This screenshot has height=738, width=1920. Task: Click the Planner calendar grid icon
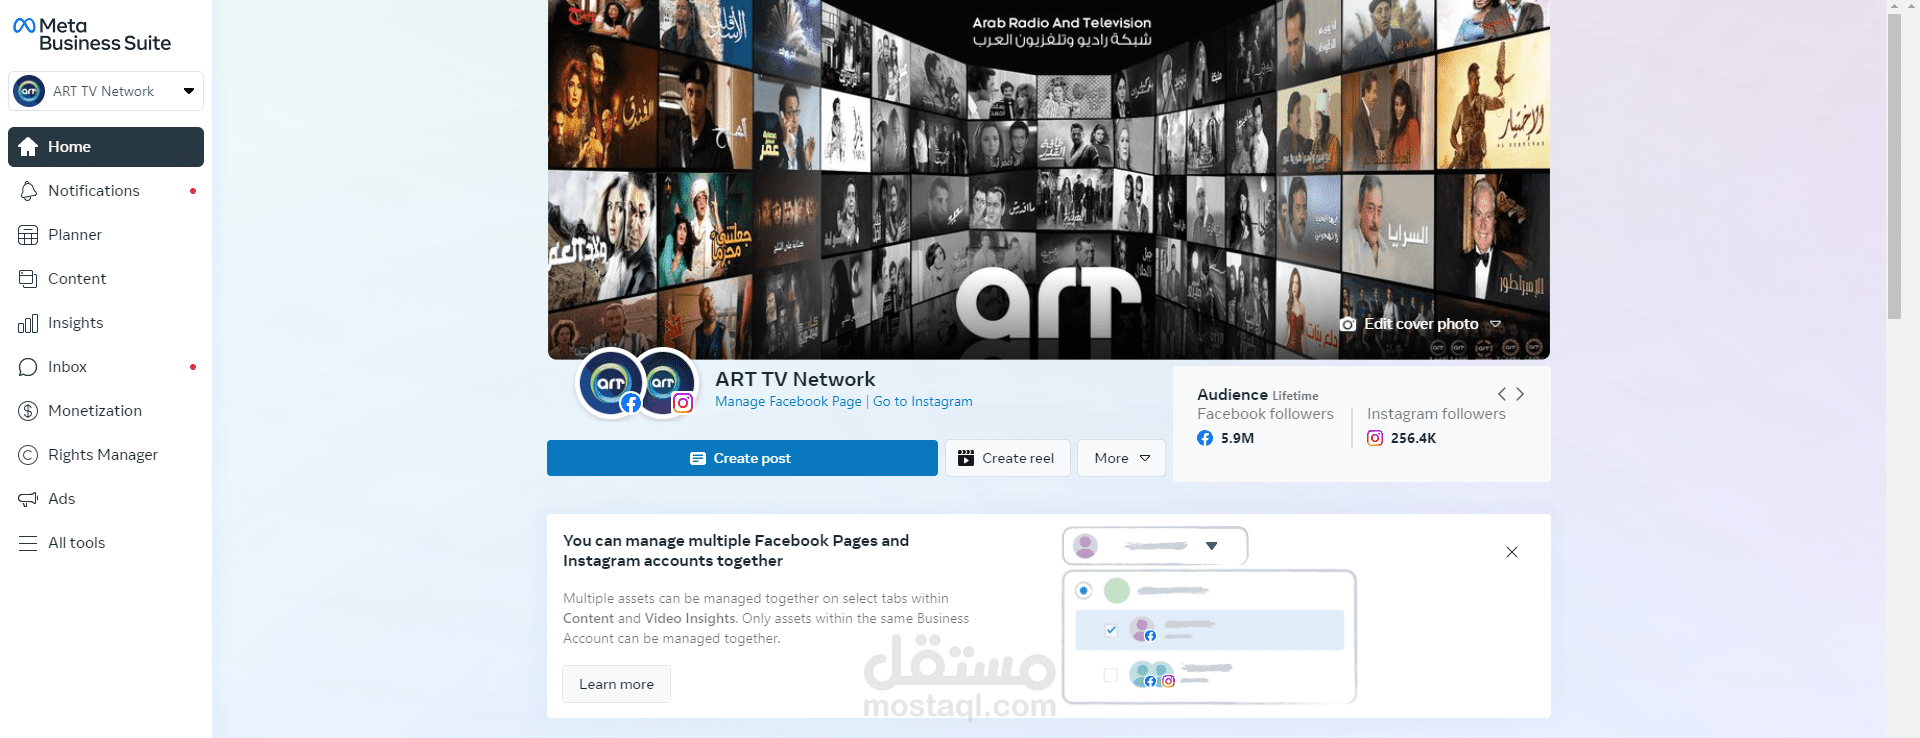click(x=28, y=235)
